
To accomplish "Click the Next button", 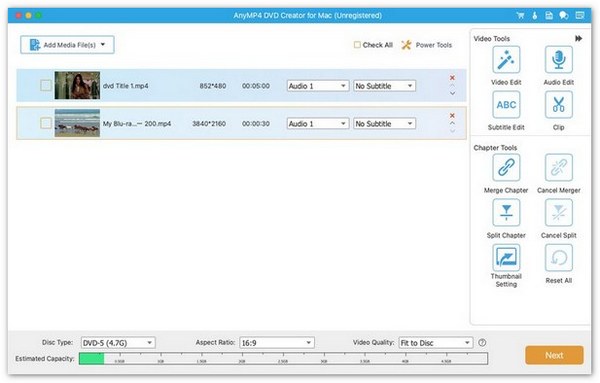I will tap(554, 355).
